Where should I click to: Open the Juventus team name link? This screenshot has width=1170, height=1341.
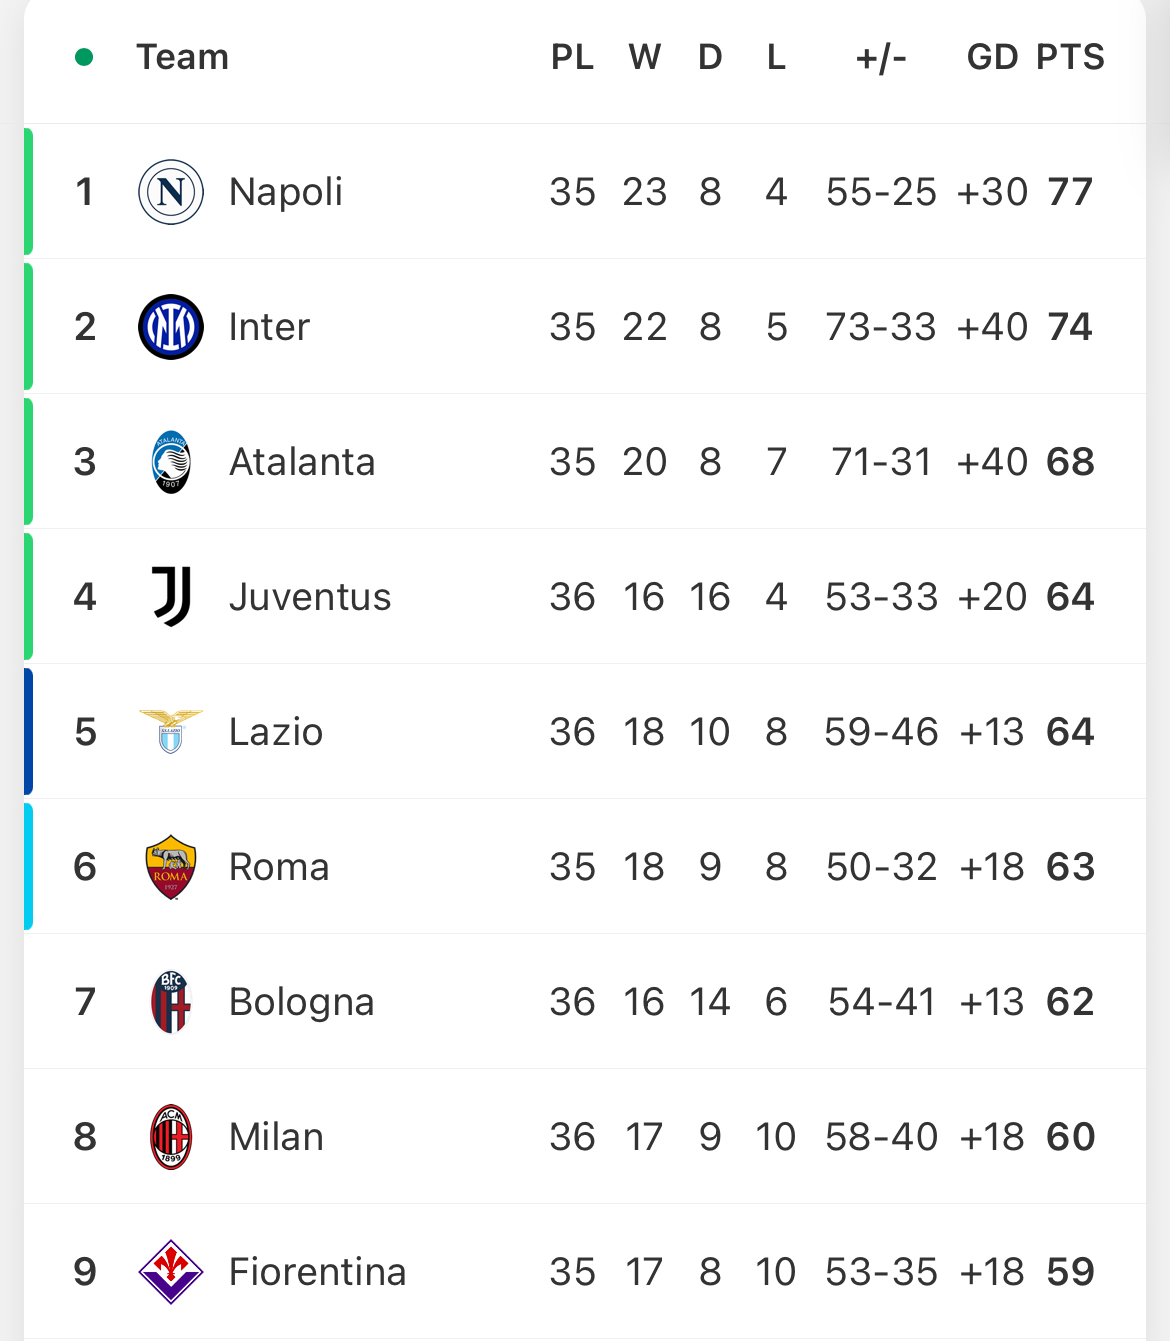(x=310, y=597)
